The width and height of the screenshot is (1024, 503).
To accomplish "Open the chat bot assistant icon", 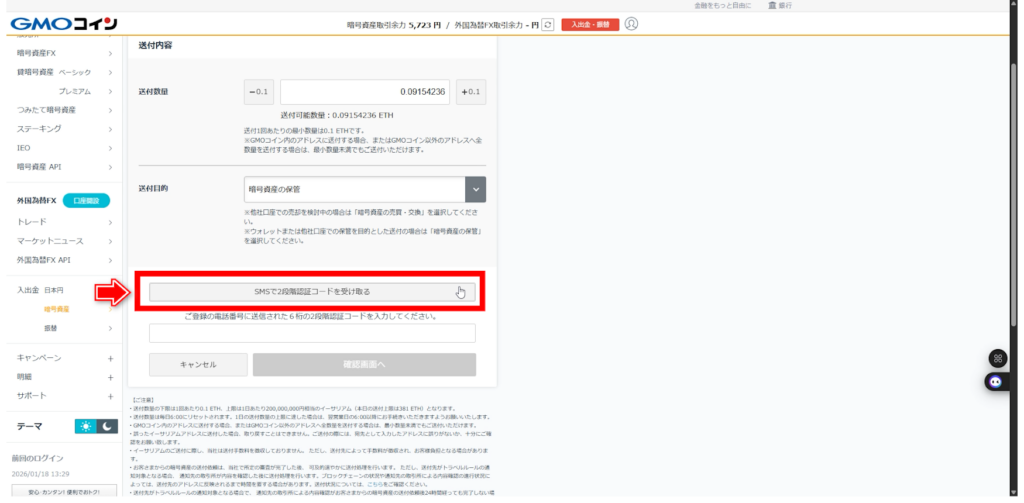I will coord(996,381).
